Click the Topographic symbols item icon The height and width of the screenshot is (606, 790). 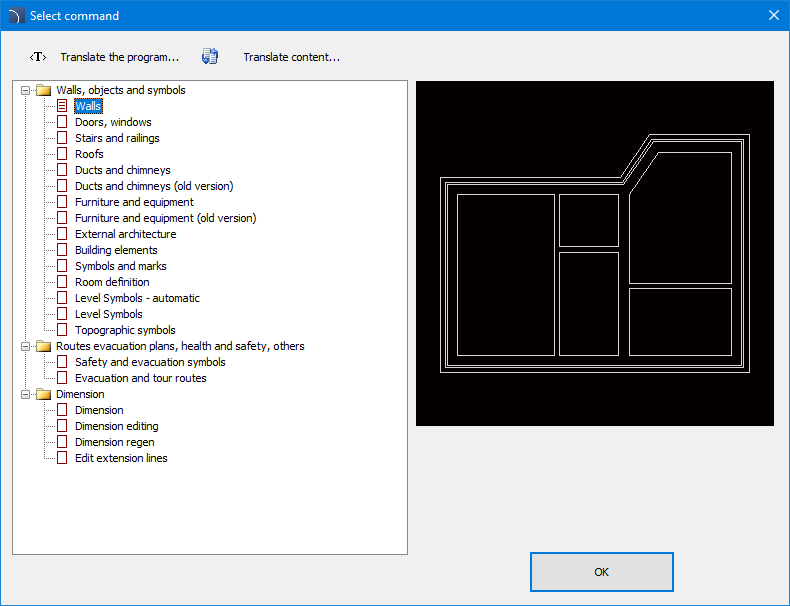(62, 330)
